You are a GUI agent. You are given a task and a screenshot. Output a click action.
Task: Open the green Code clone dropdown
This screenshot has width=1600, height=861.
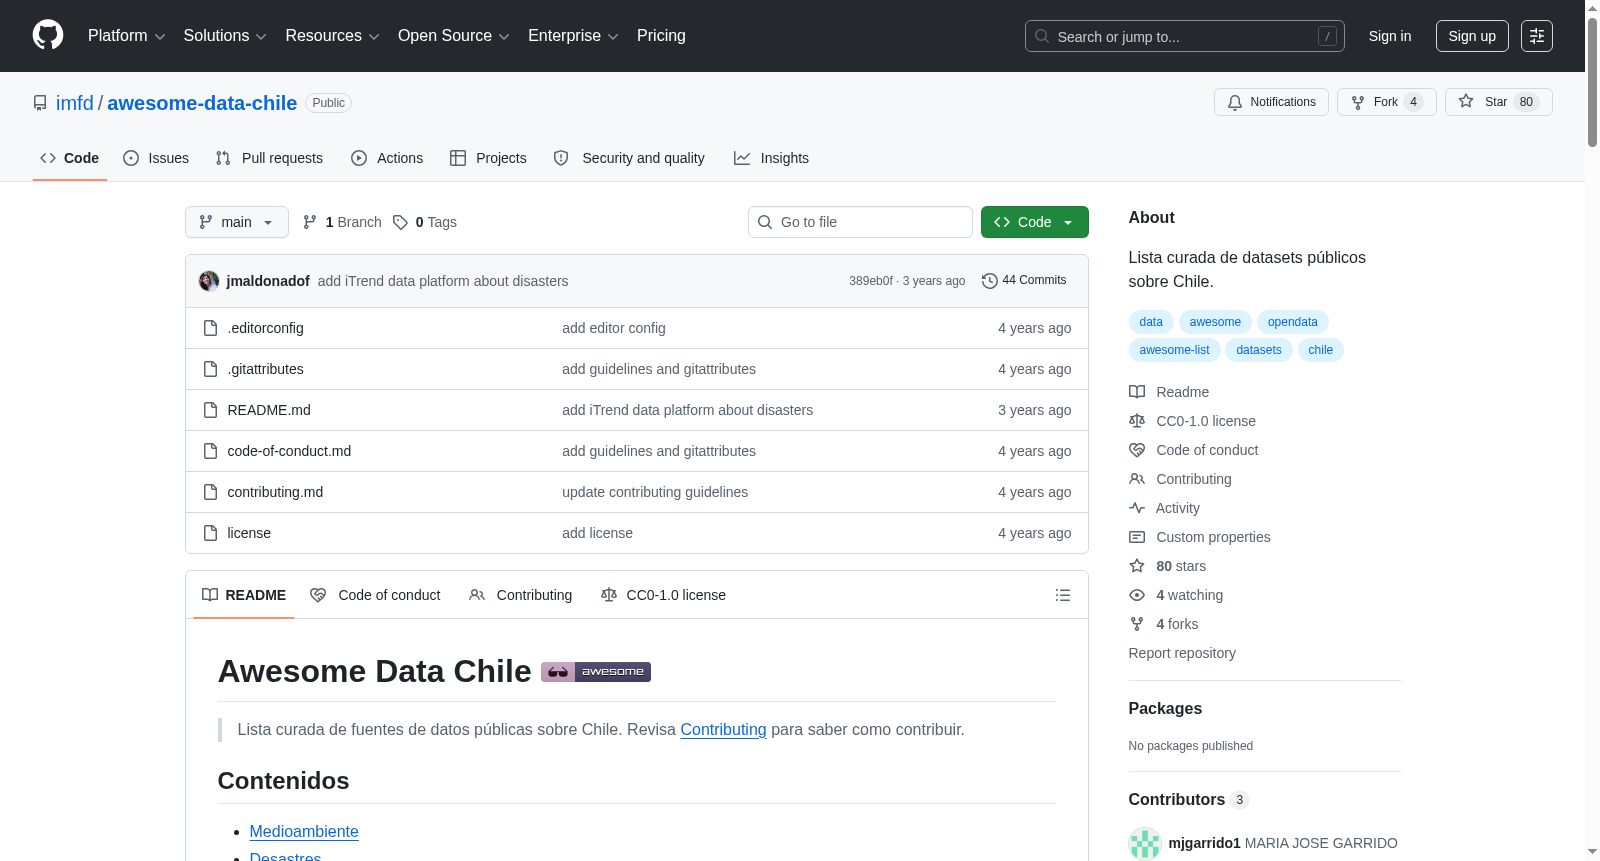coord(1034,222)
